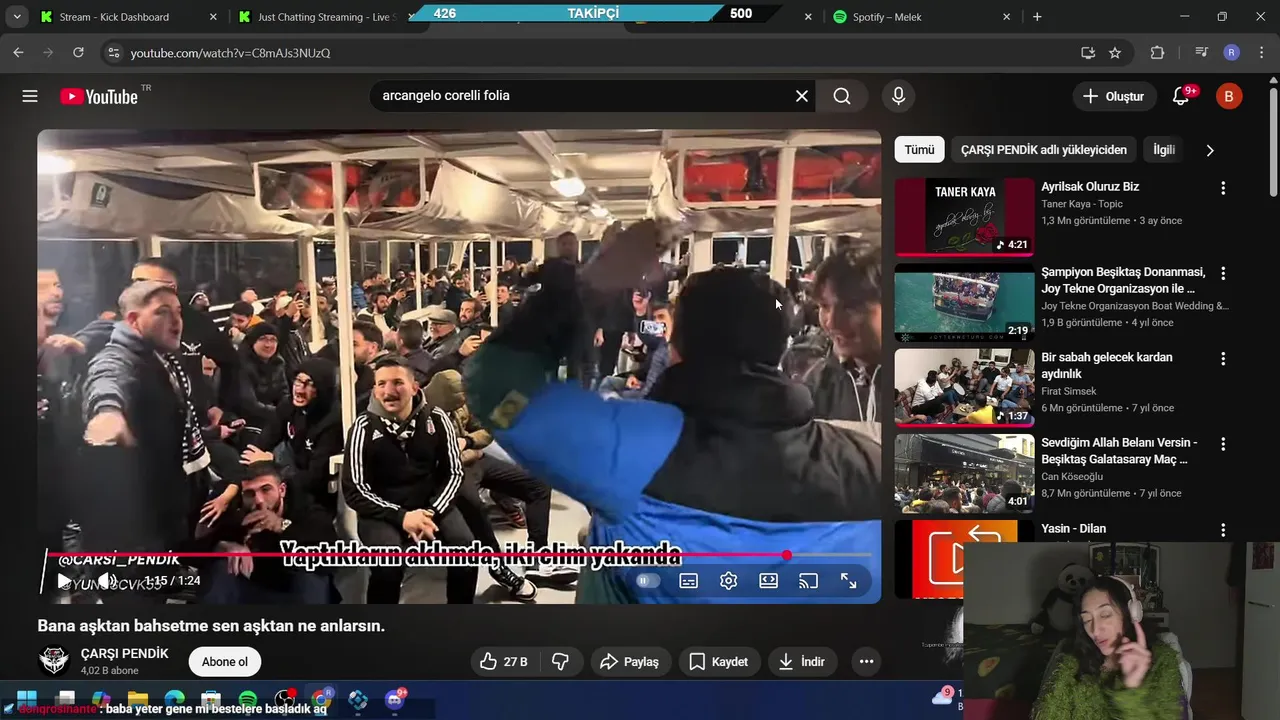
Task: Select the ÇARŞI PENDİK adlı yükleyiciden chip
Action: 1044,150
